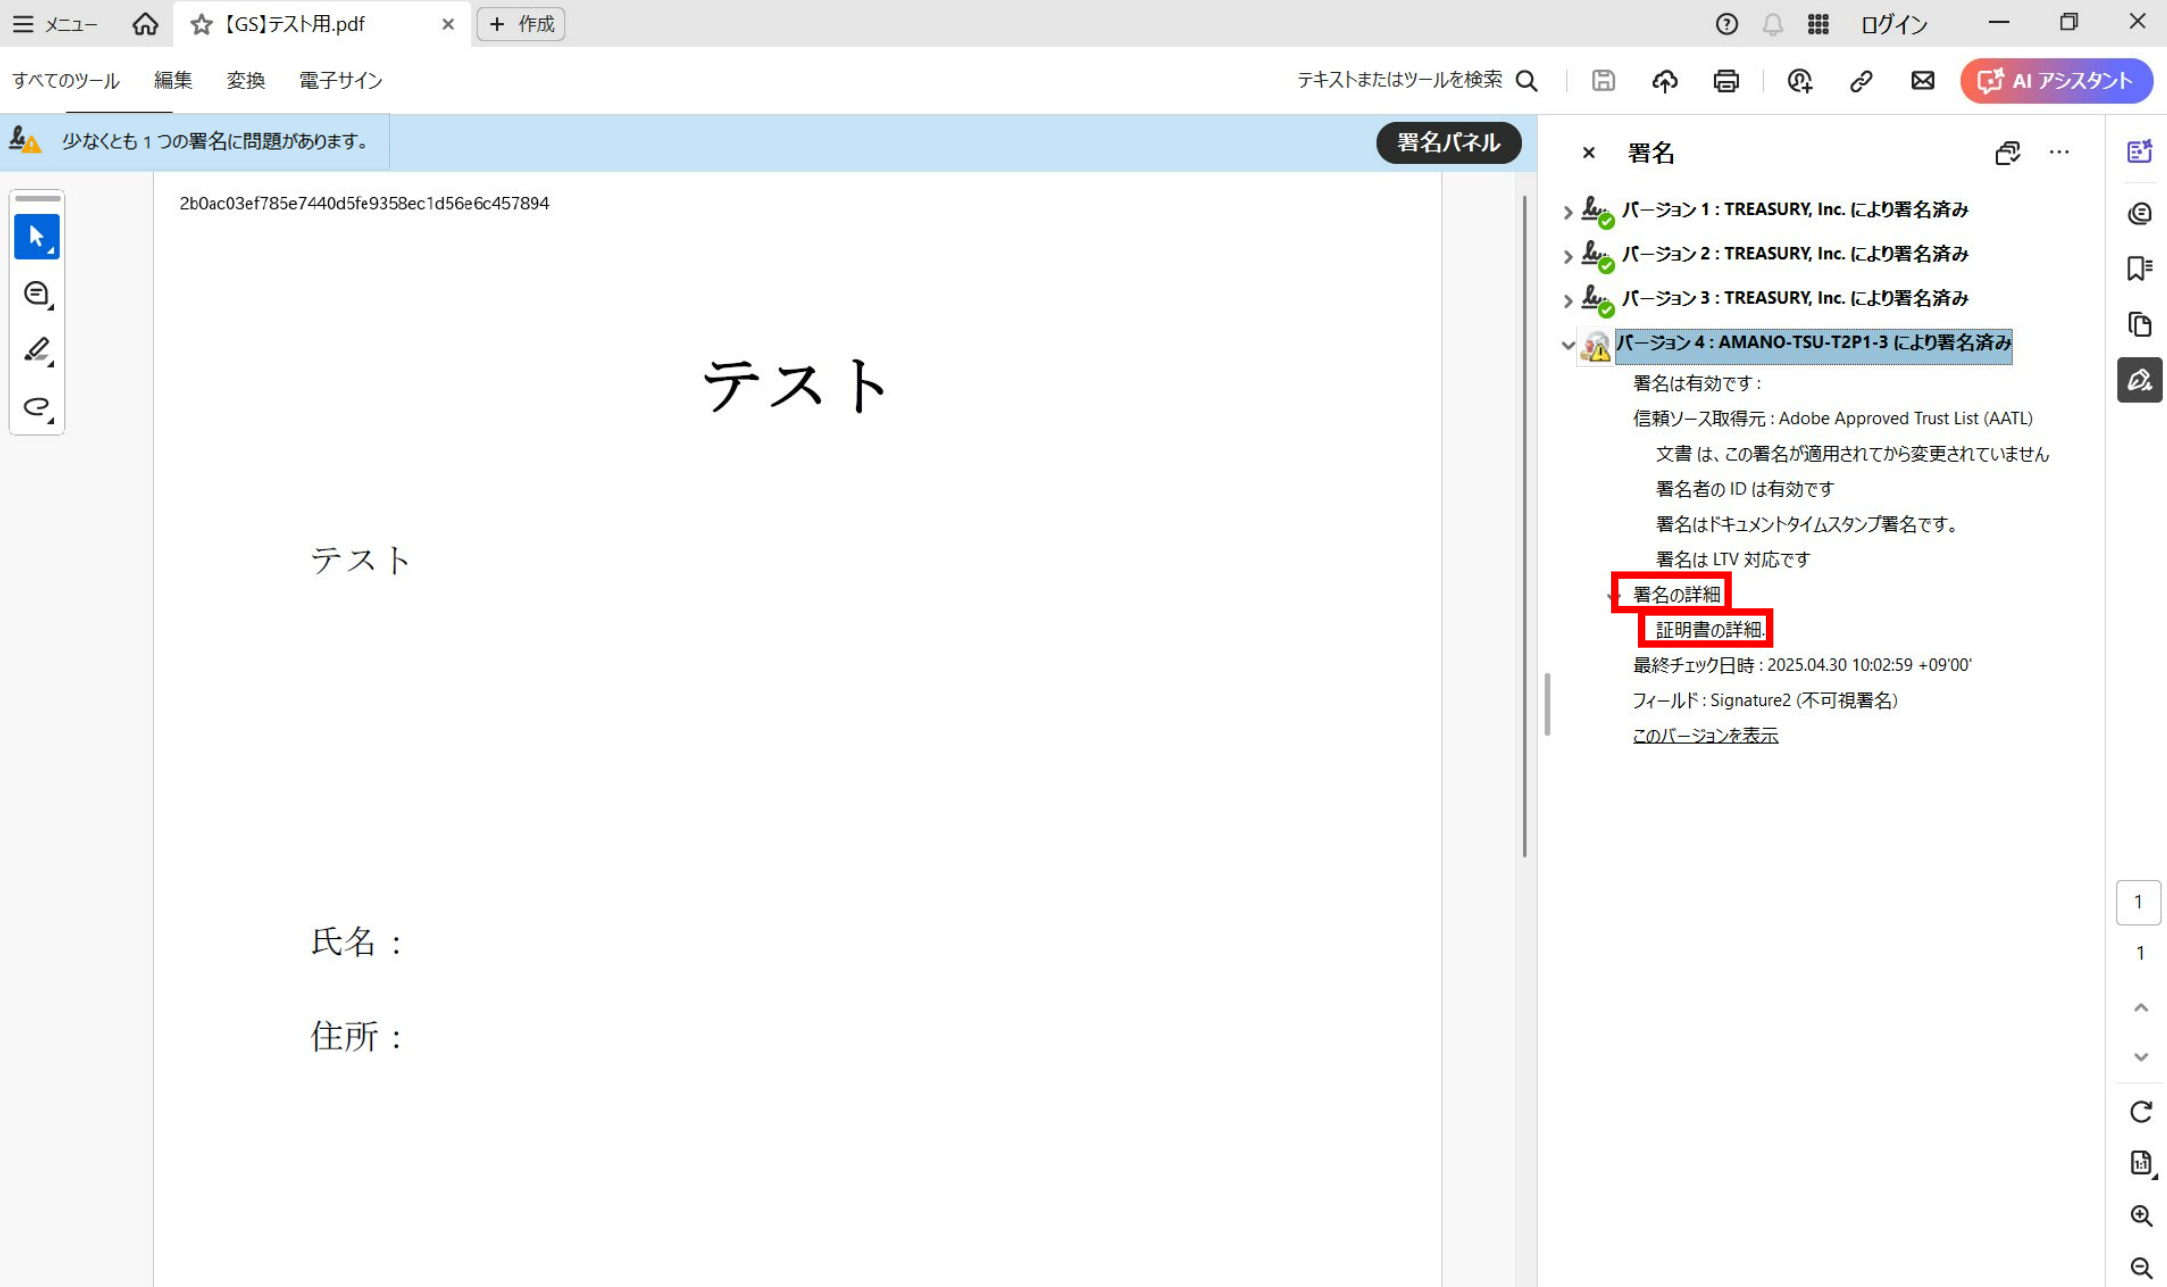Screen dimensions: 2167x1287
Task: Save the PDF document
Action: pyautogui.click(x=1602, y=81)
